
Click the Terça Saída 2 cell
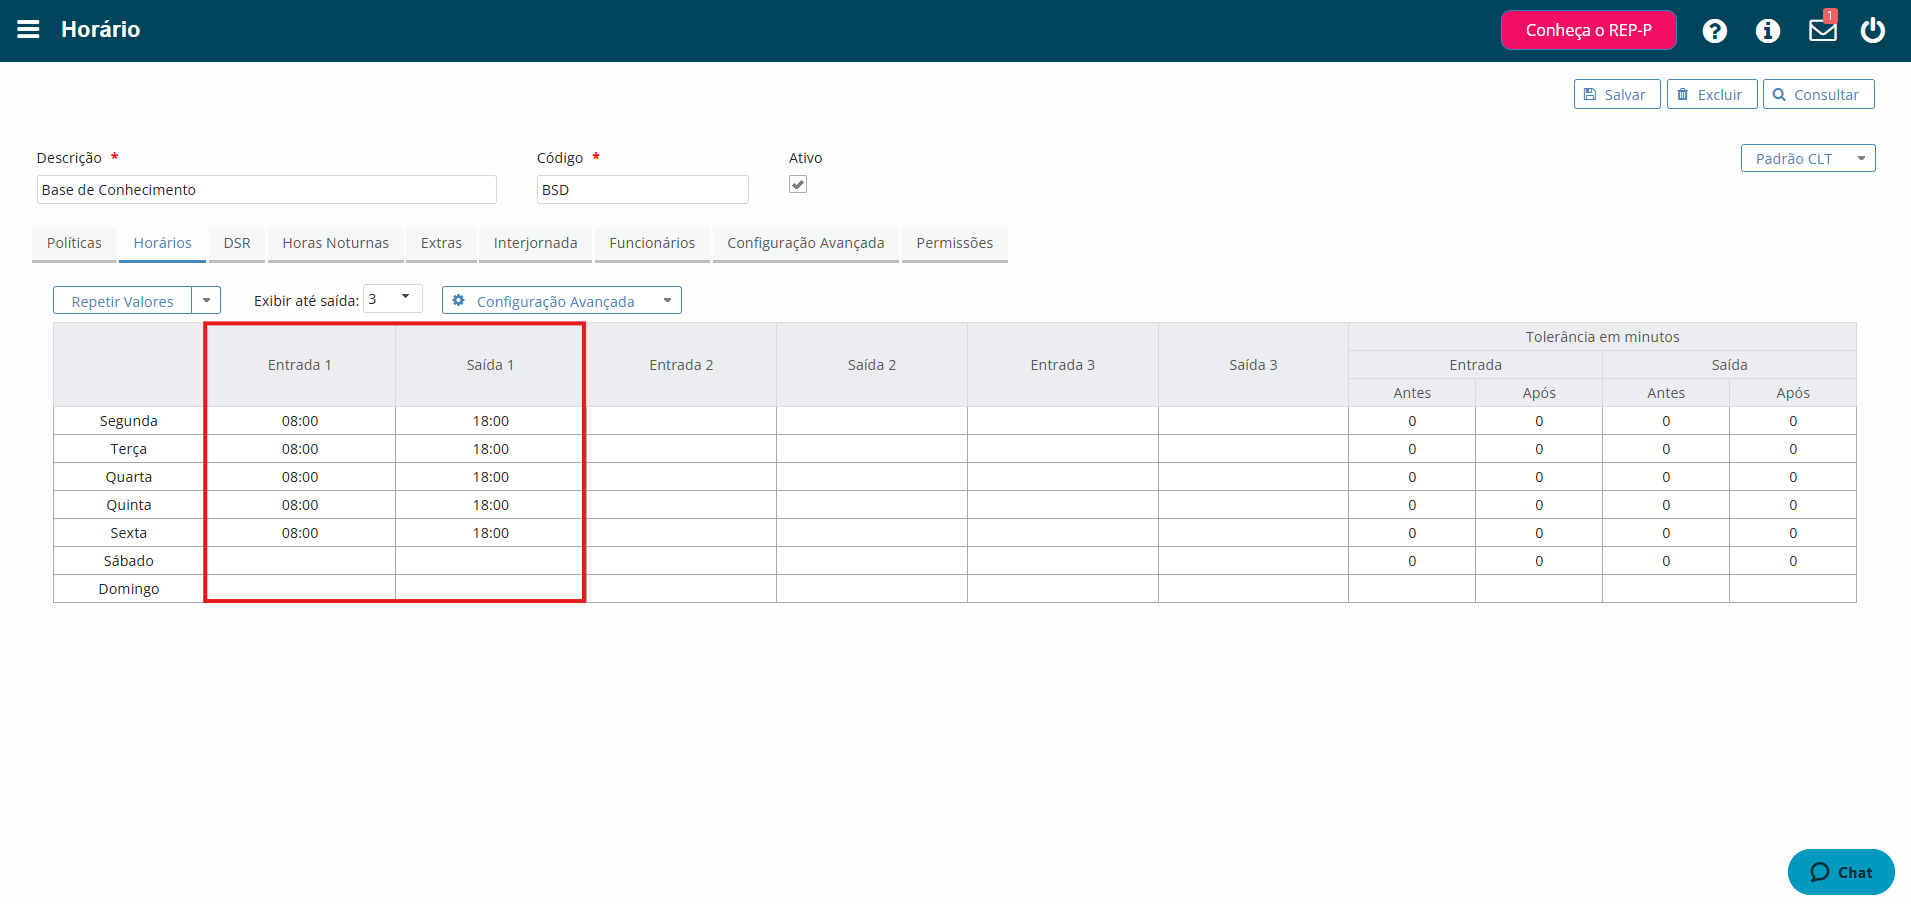coord(872,449)
